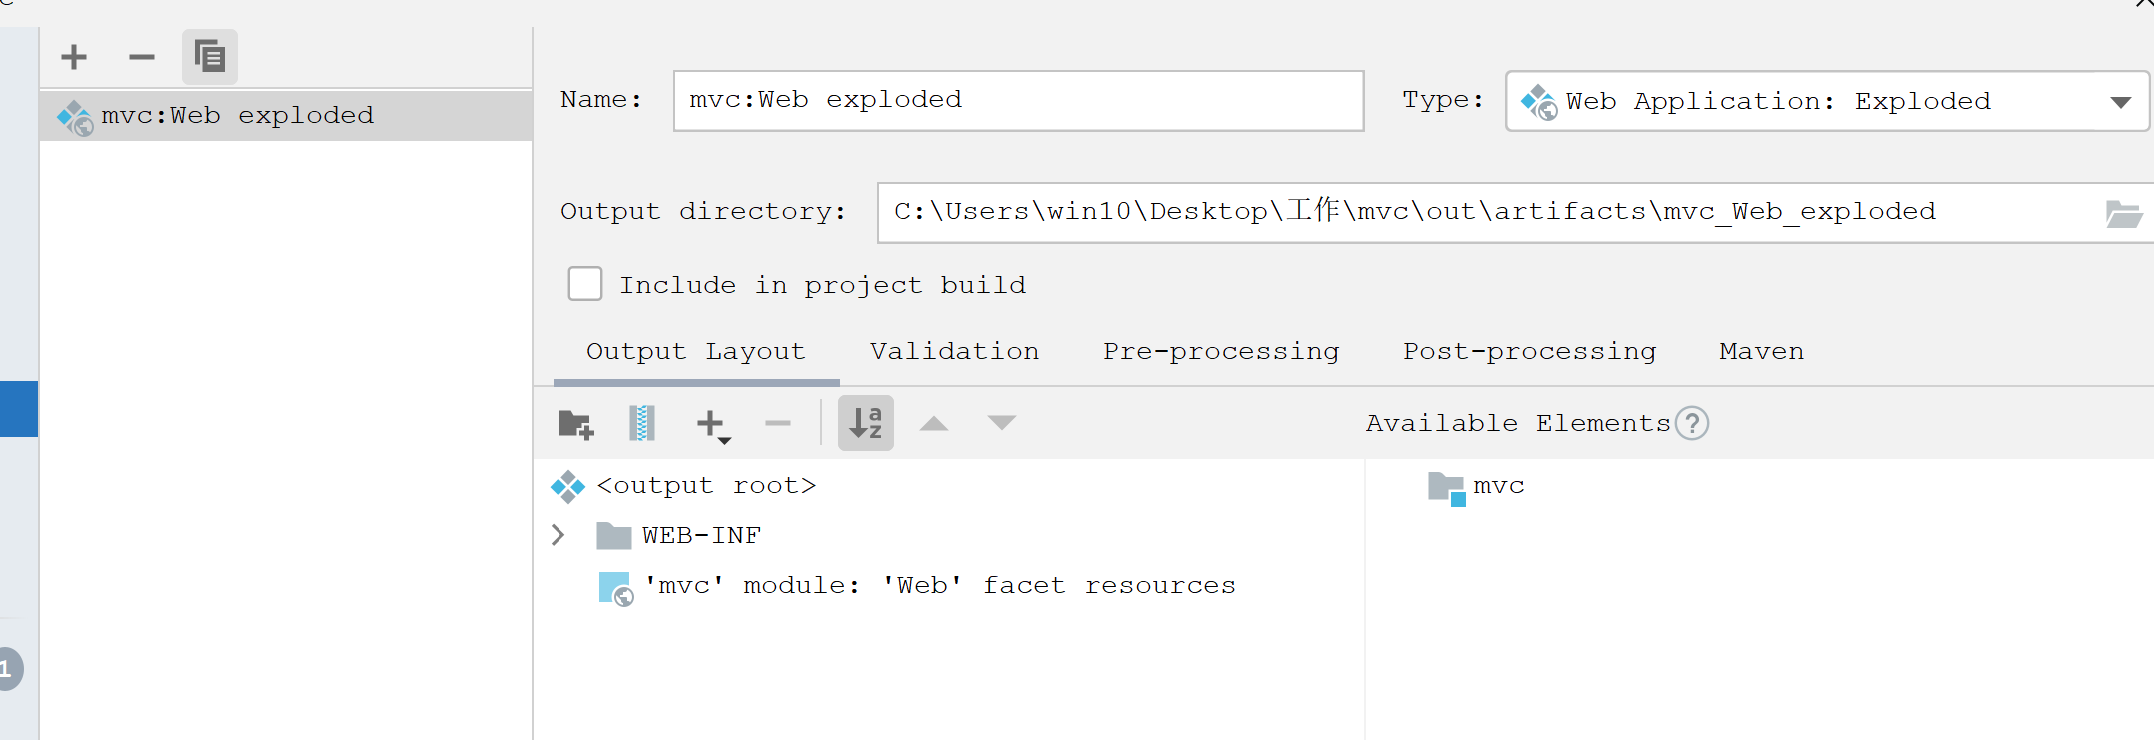Expand the WEB-INF folder
2154x740 pixels.
click(x=558, y=535)
